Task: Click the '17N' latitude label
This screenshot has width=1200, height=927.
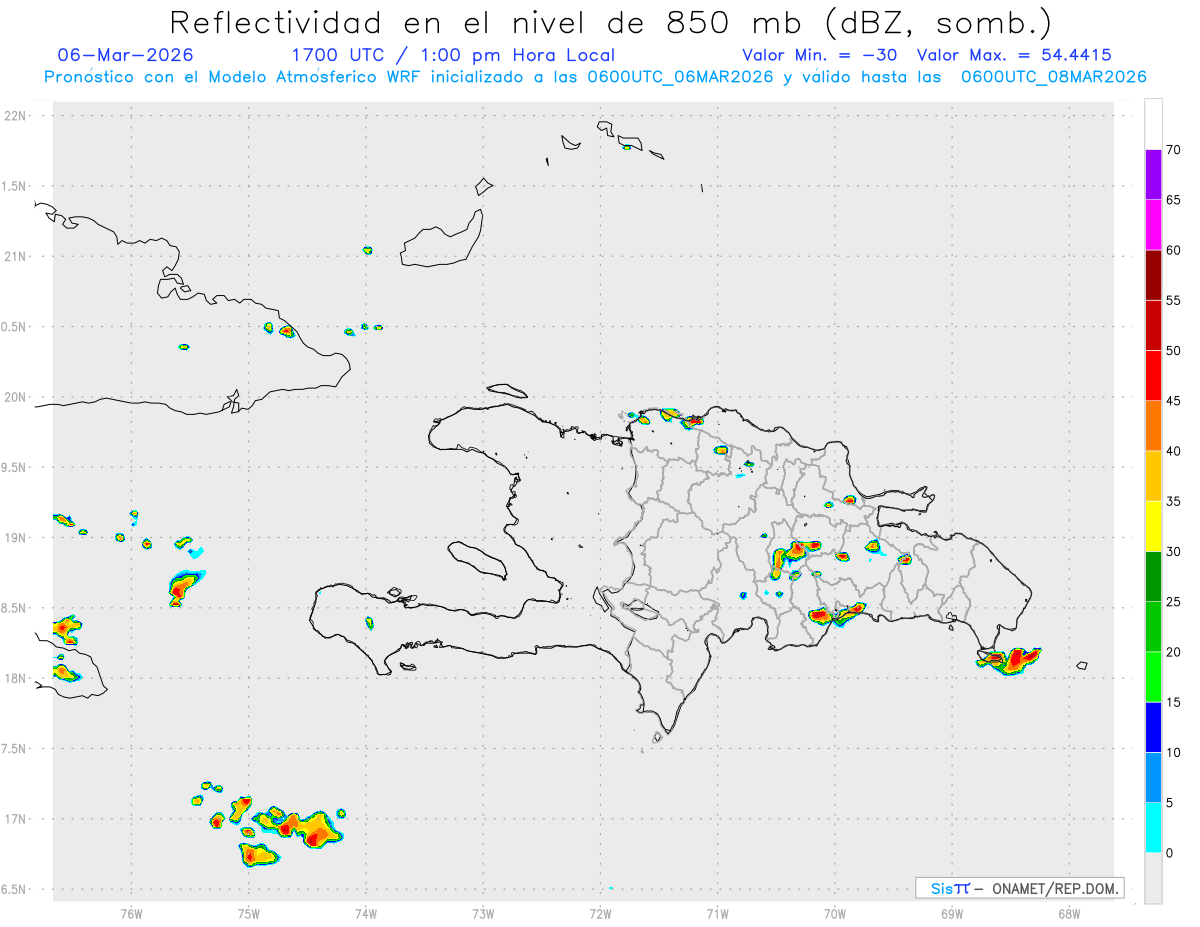Action: pyautogui.click(x=17, y=820)
